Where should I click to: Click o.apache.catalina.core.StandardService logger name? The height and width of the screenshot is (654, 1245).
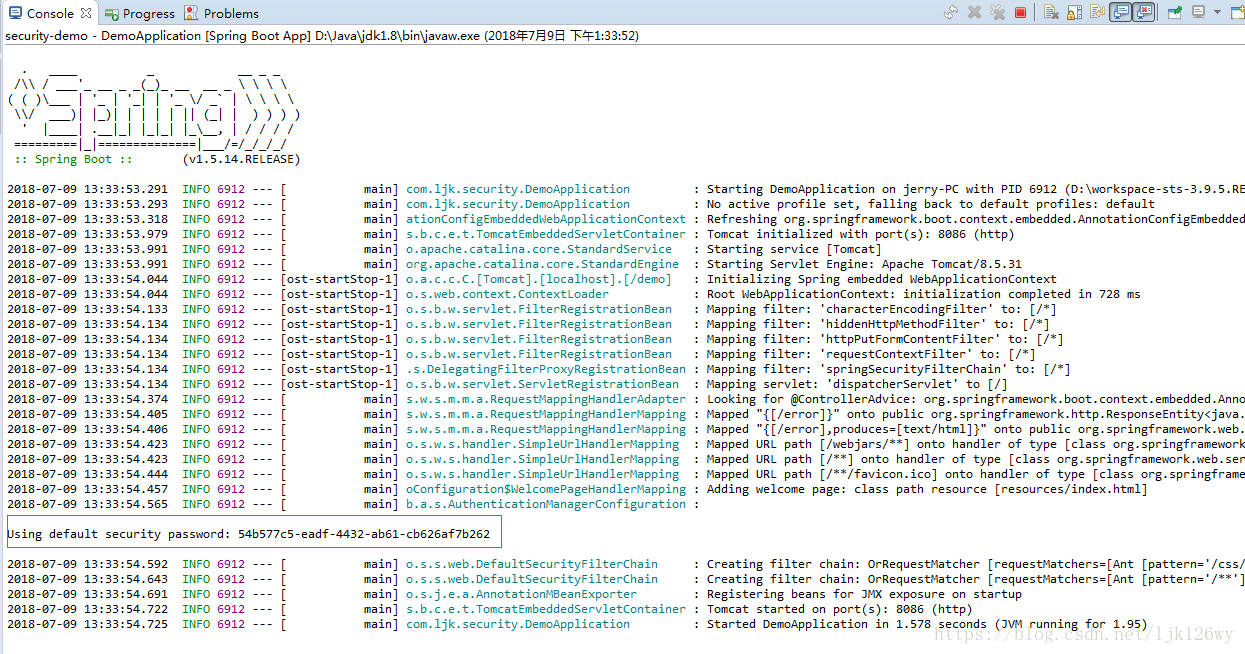[539, 249]
